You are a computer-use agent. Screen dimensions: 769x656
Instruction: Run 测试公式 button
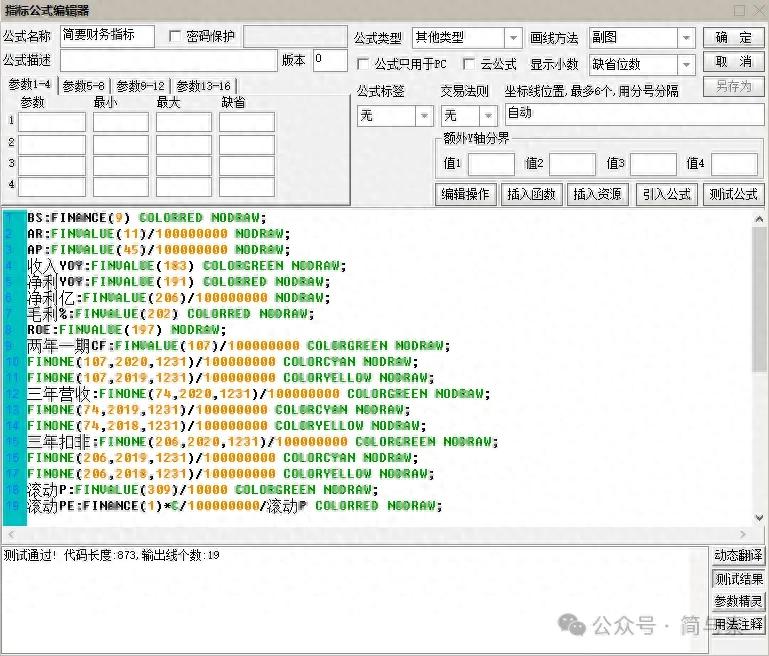pos(733,194)
